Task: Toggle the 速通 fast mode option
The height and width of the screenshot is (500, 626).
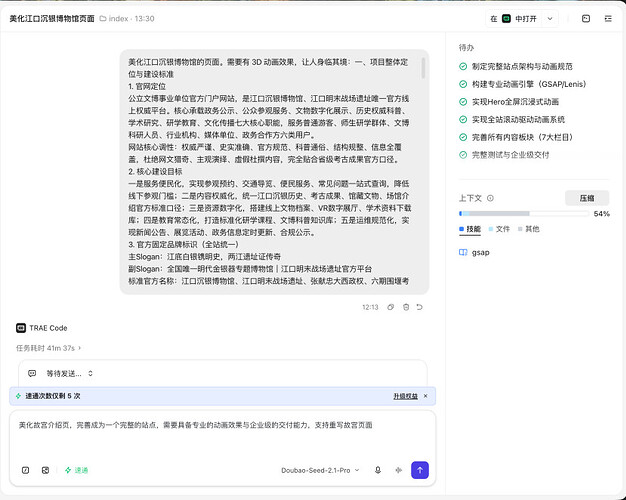Action: click(76, 470)
